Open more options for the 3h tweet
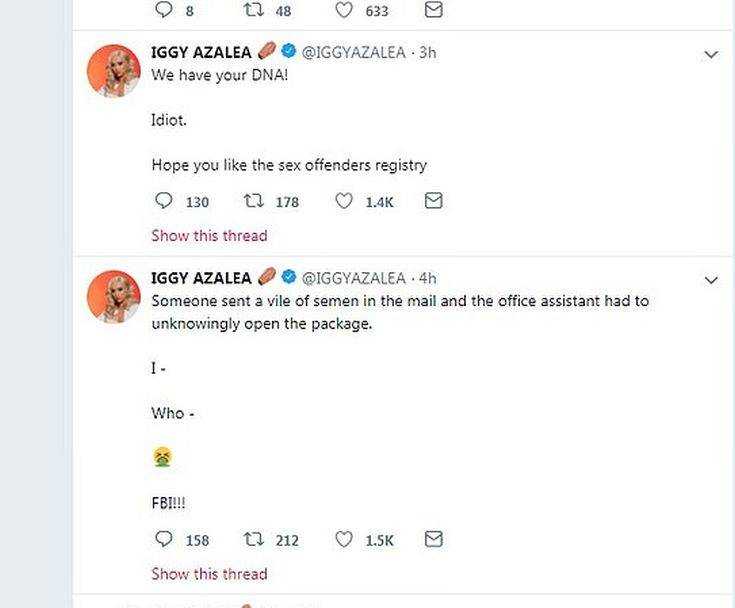Image resolution: width=735 pixels, height=608 pixels. [711, 55]
